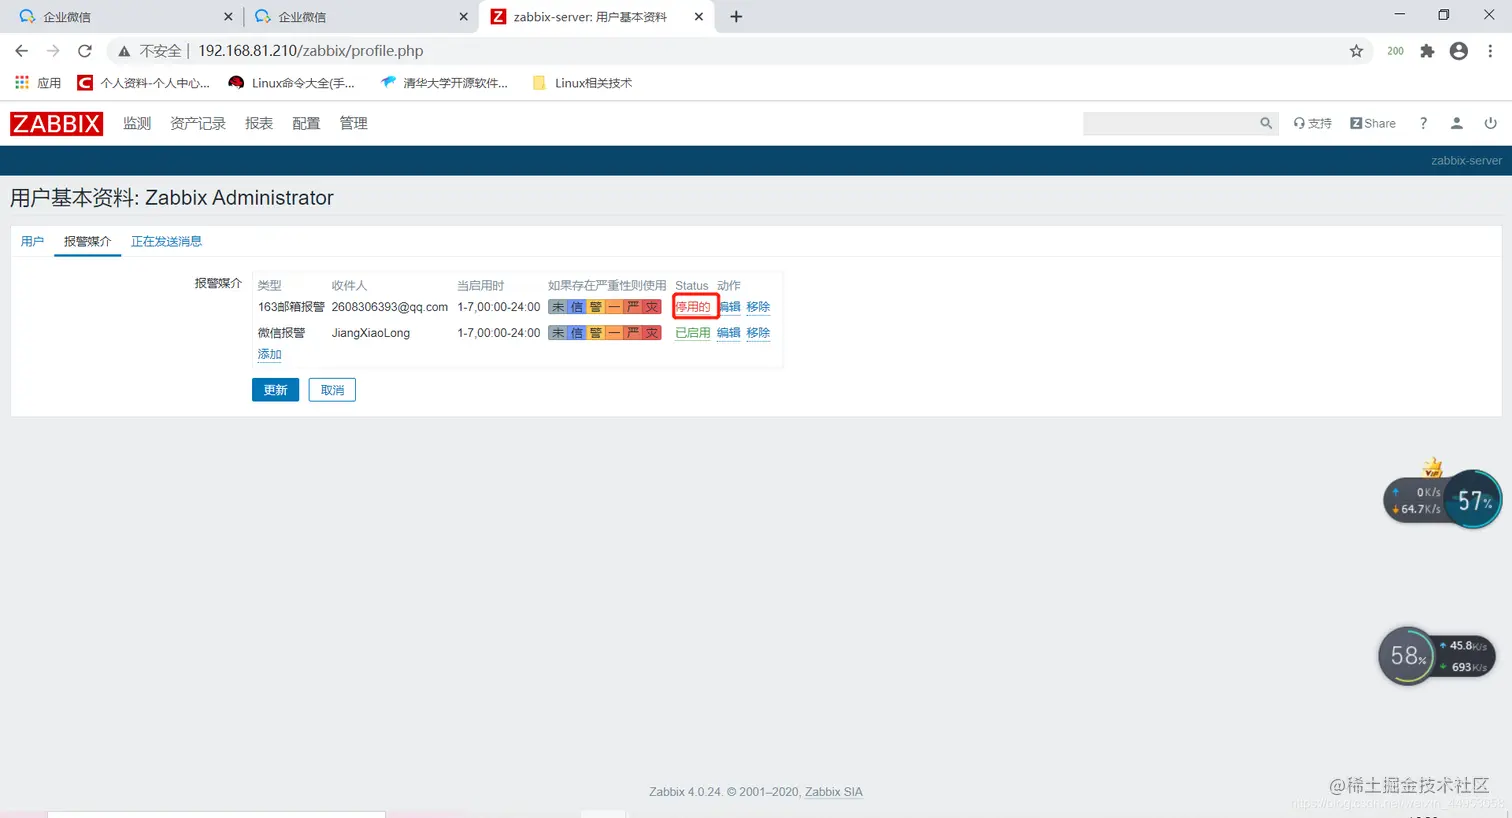Switch to the 用户 tab
1512x818 pixels.
coord(32,241)
